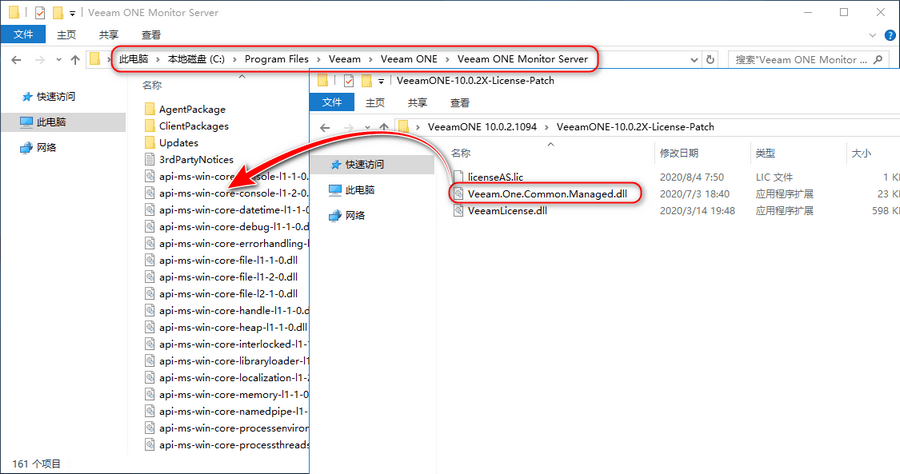Open quick access toolbar dropdown in Monitor Server title bar
This screenshot has height=474, width=900.
pos(72,13)
